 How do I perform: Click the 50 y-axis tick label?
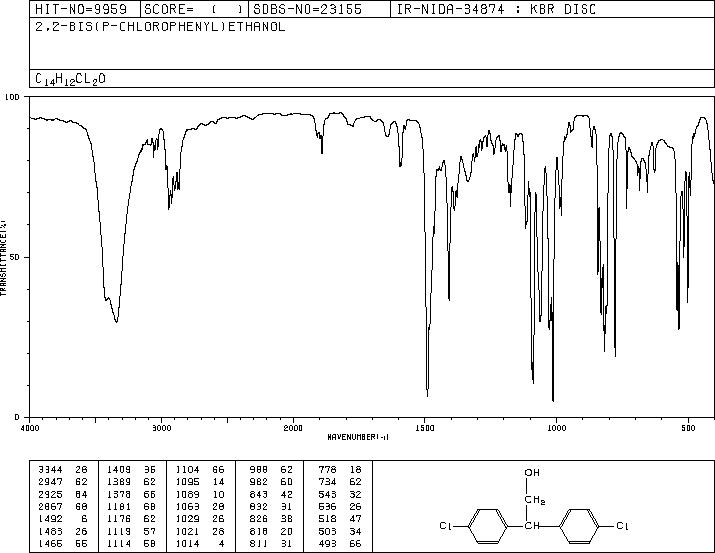[16, 257]
